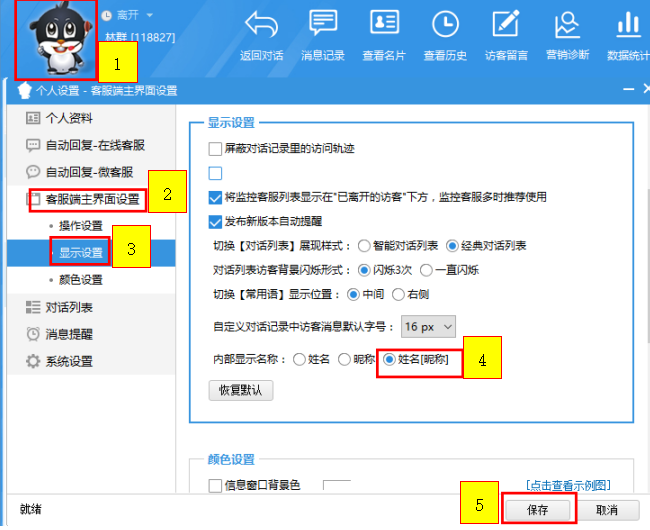
Task: Open 访客留言 visitor message icon
Action: click(506, 26)
